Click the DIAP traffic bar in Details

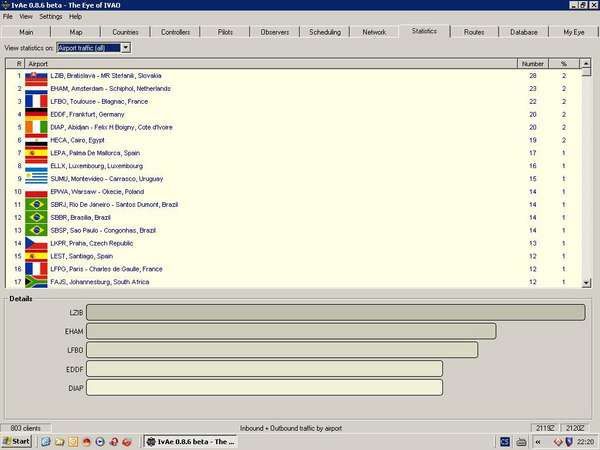tap(264, 388)
